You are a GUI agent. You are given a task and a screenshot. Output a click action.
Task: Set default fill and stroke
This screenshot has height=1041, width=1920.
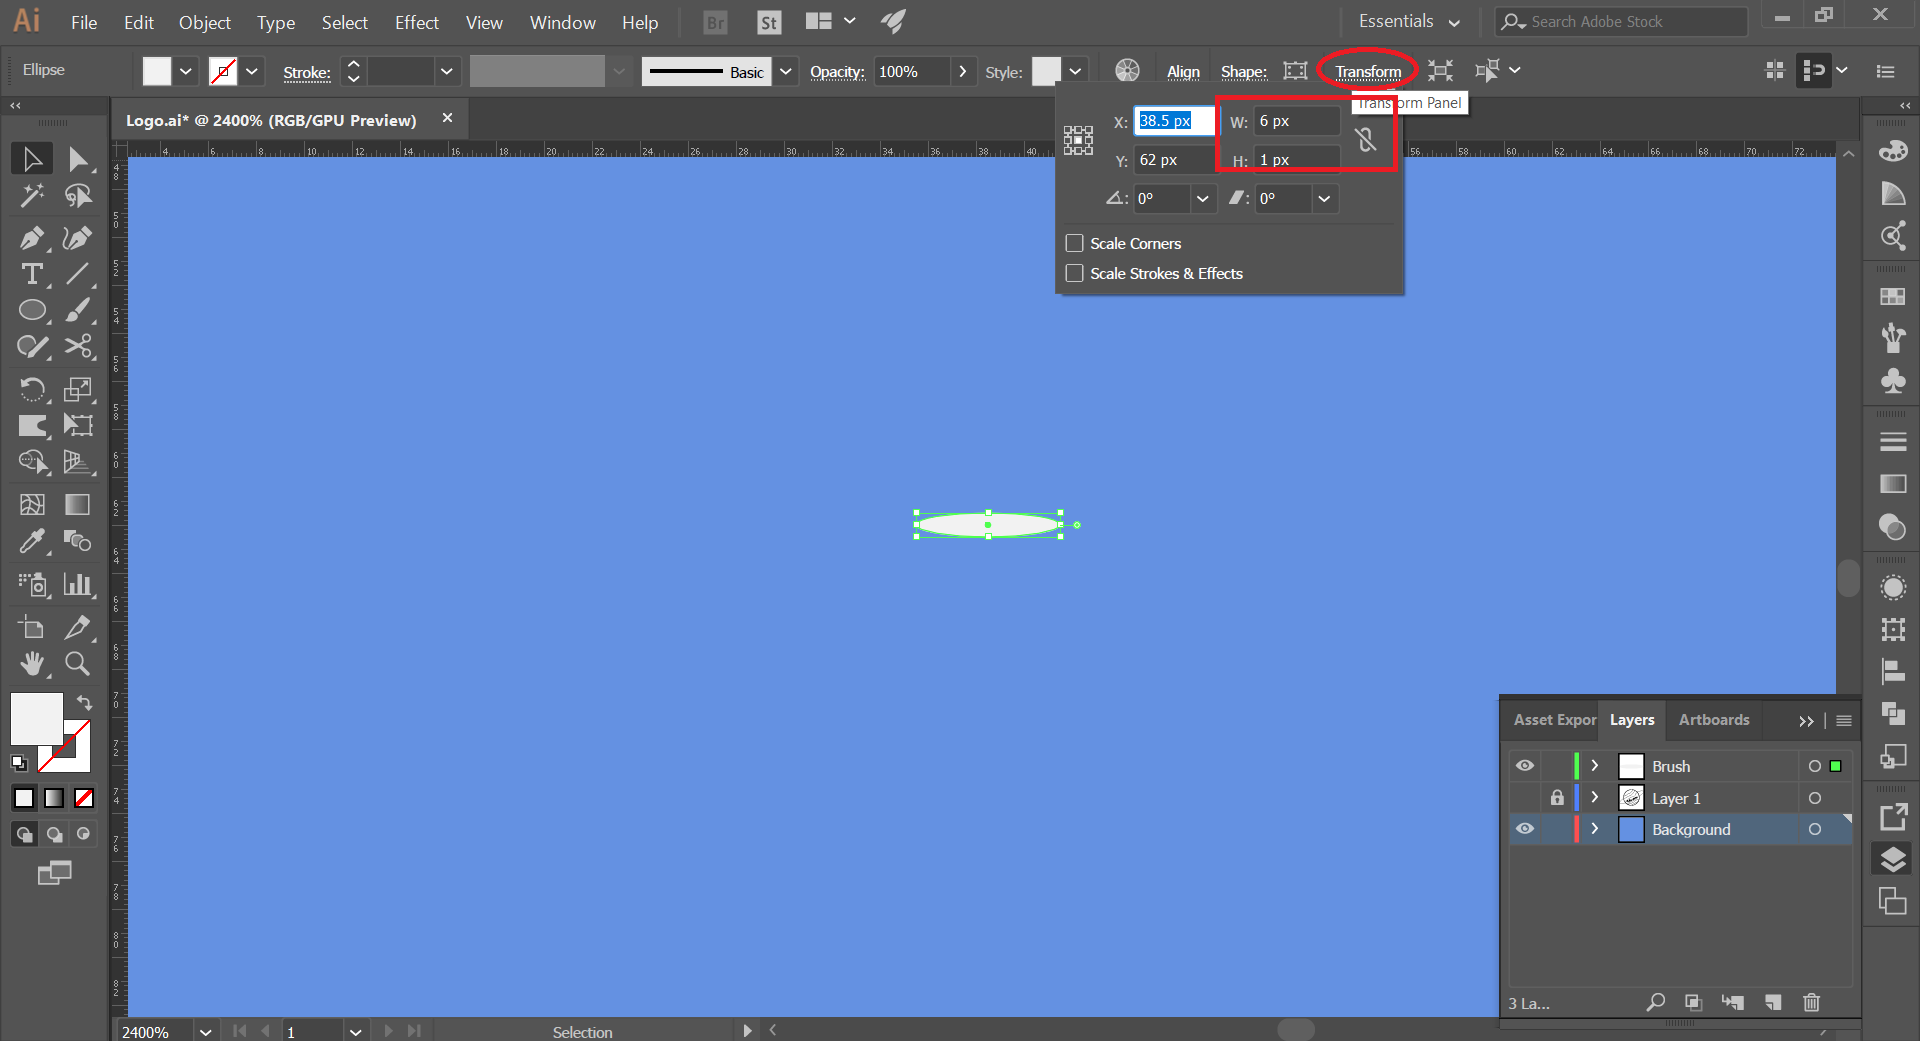click(x=19, y=763)
